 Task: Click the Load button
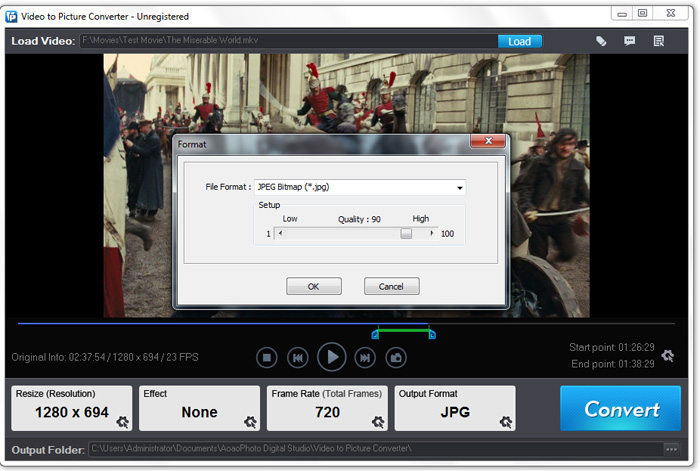520,42
